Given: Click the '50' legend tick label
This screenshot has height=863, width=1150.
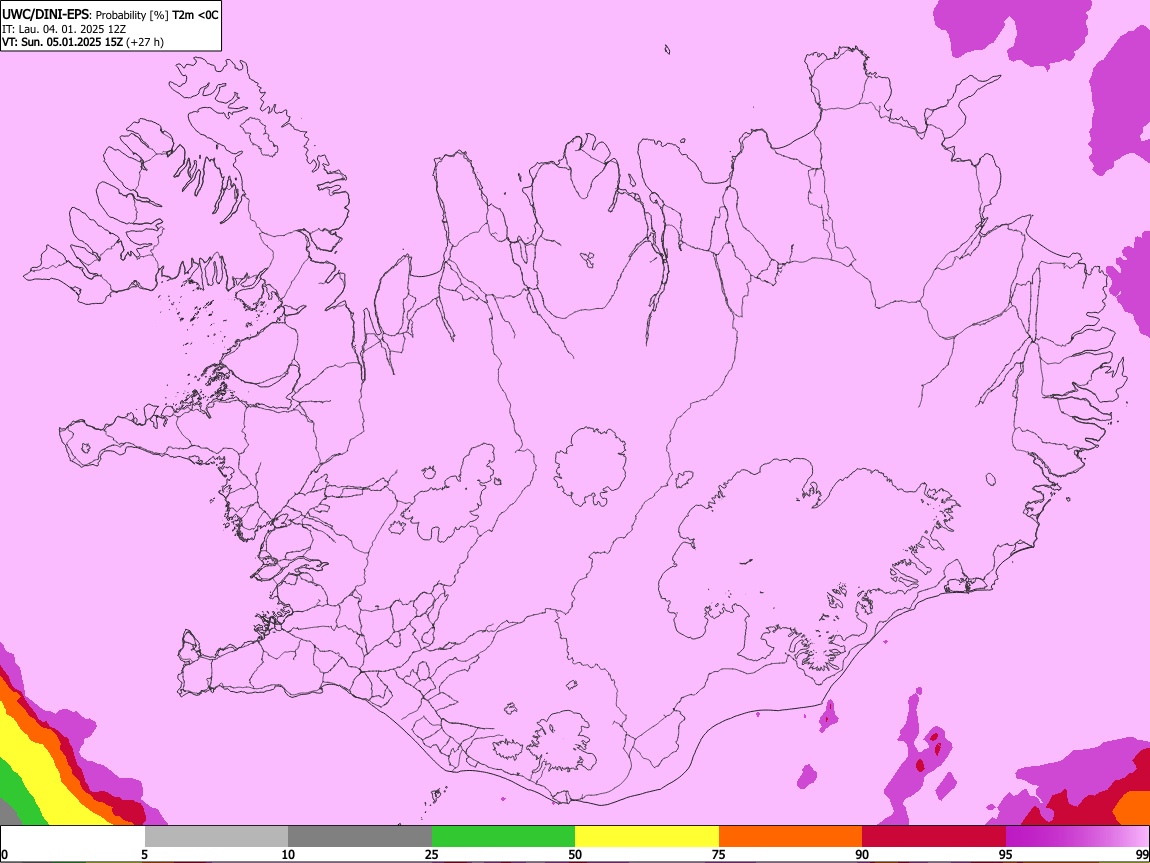Looking at the screenshot, I should point(575,854).
